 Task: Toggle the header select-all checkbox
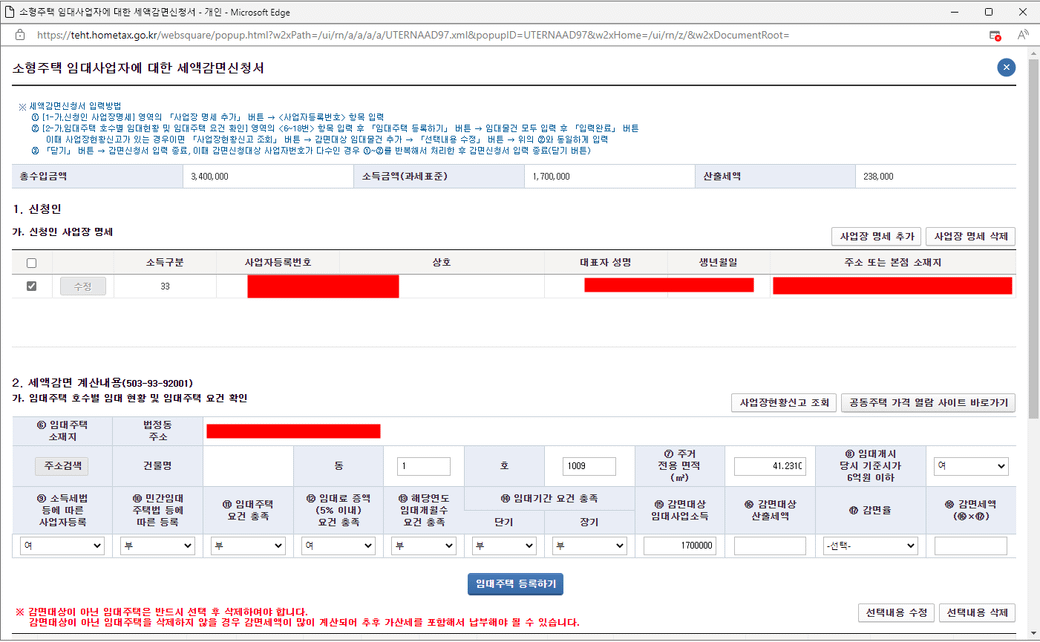(x=31, y=262)
